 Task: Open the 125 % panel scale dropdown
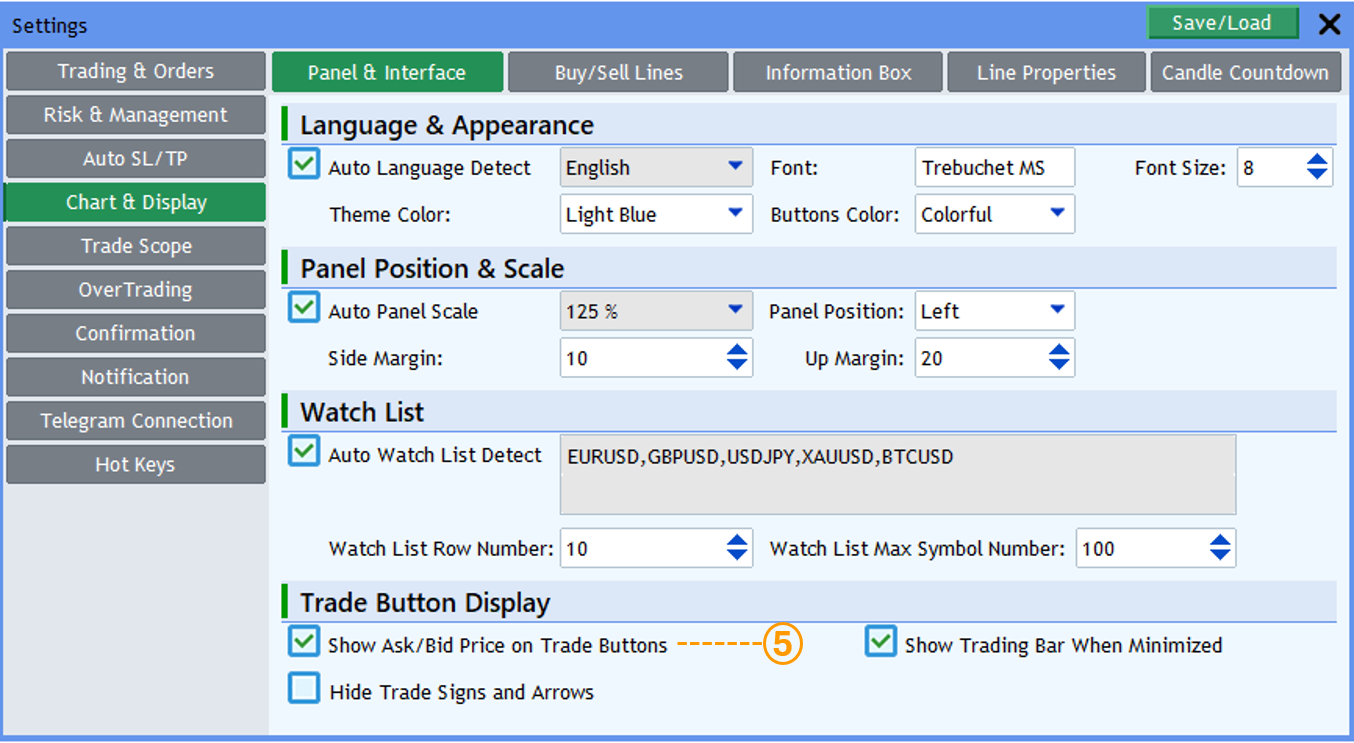click(656, 311)
